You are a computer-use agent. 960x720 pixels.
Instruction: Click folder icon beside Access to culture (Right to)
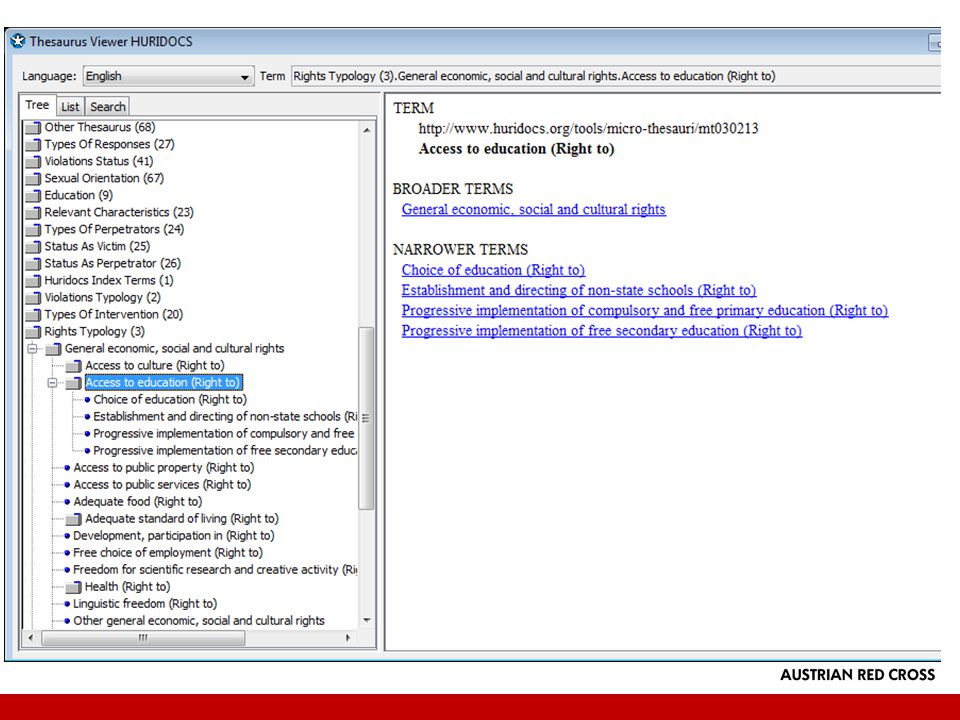[73, 366]
